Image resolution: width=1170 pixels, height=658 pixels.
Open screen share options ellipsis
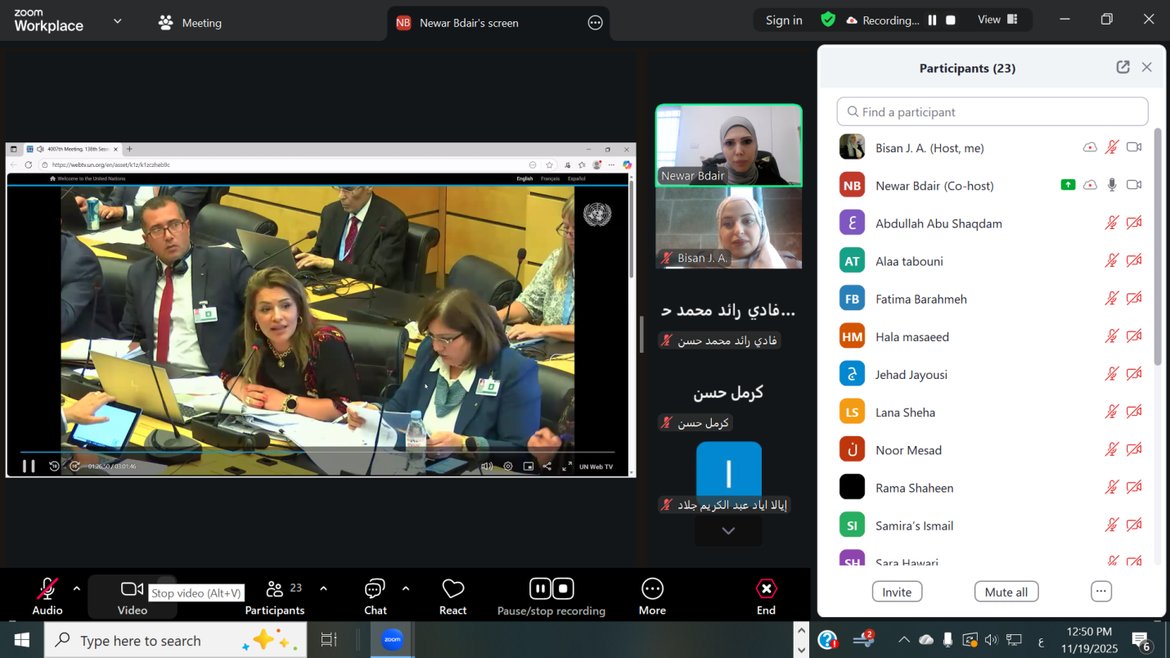595,23
